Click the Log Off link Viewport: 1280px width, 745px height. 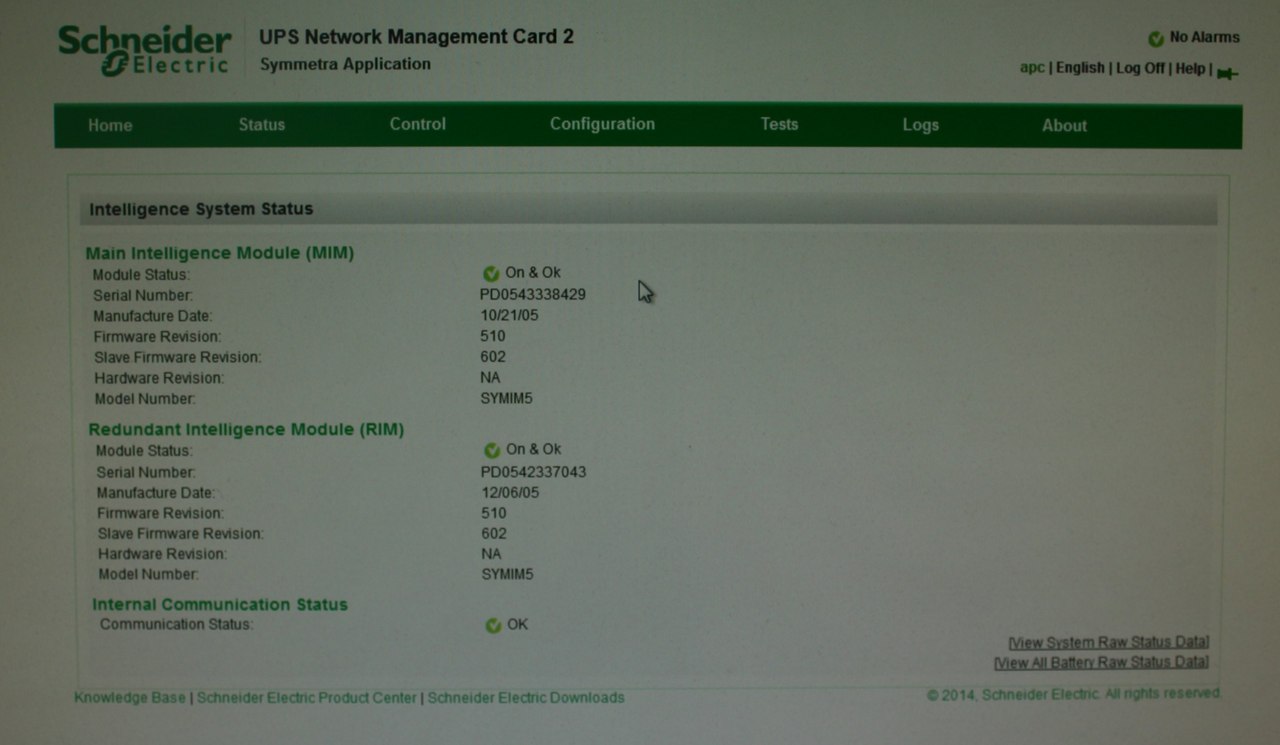(1140, 68)
